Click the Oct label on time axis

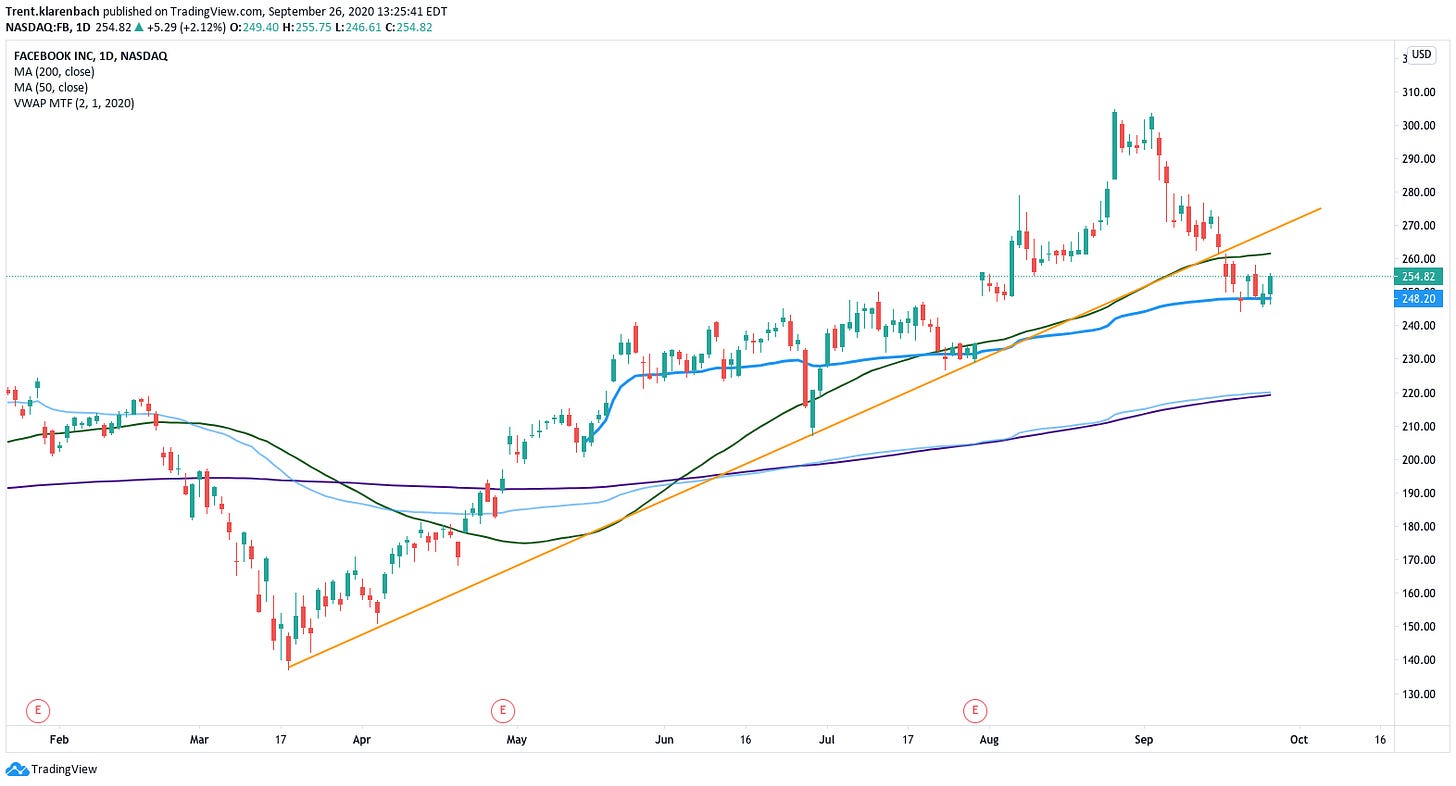tap(1299, 740)
